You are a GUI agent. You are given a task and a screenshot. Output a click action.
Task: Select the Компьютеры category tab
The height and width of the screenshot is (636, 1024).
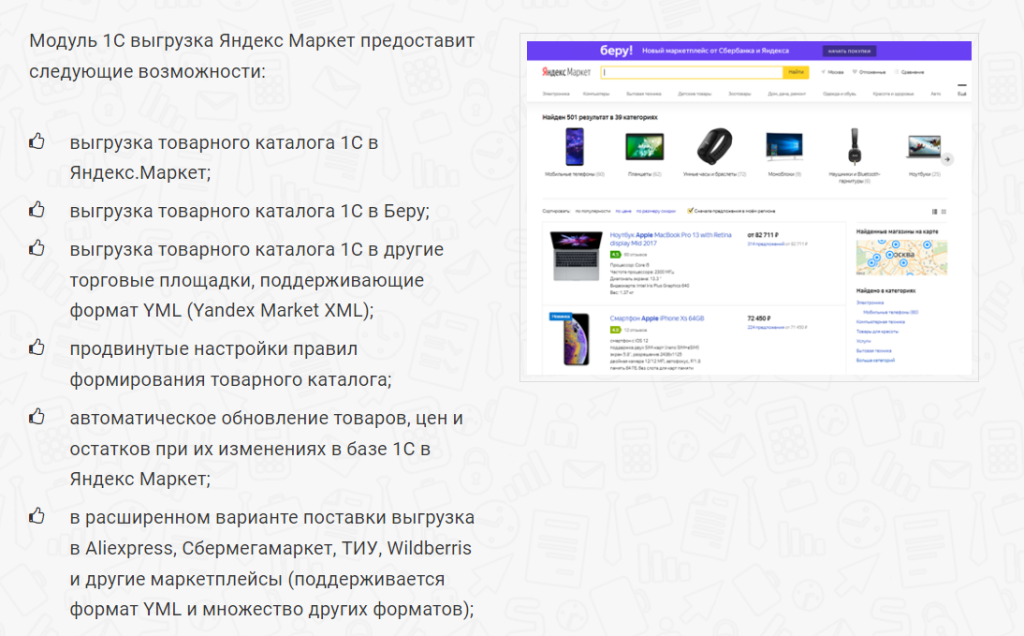(x=594, y=92)
